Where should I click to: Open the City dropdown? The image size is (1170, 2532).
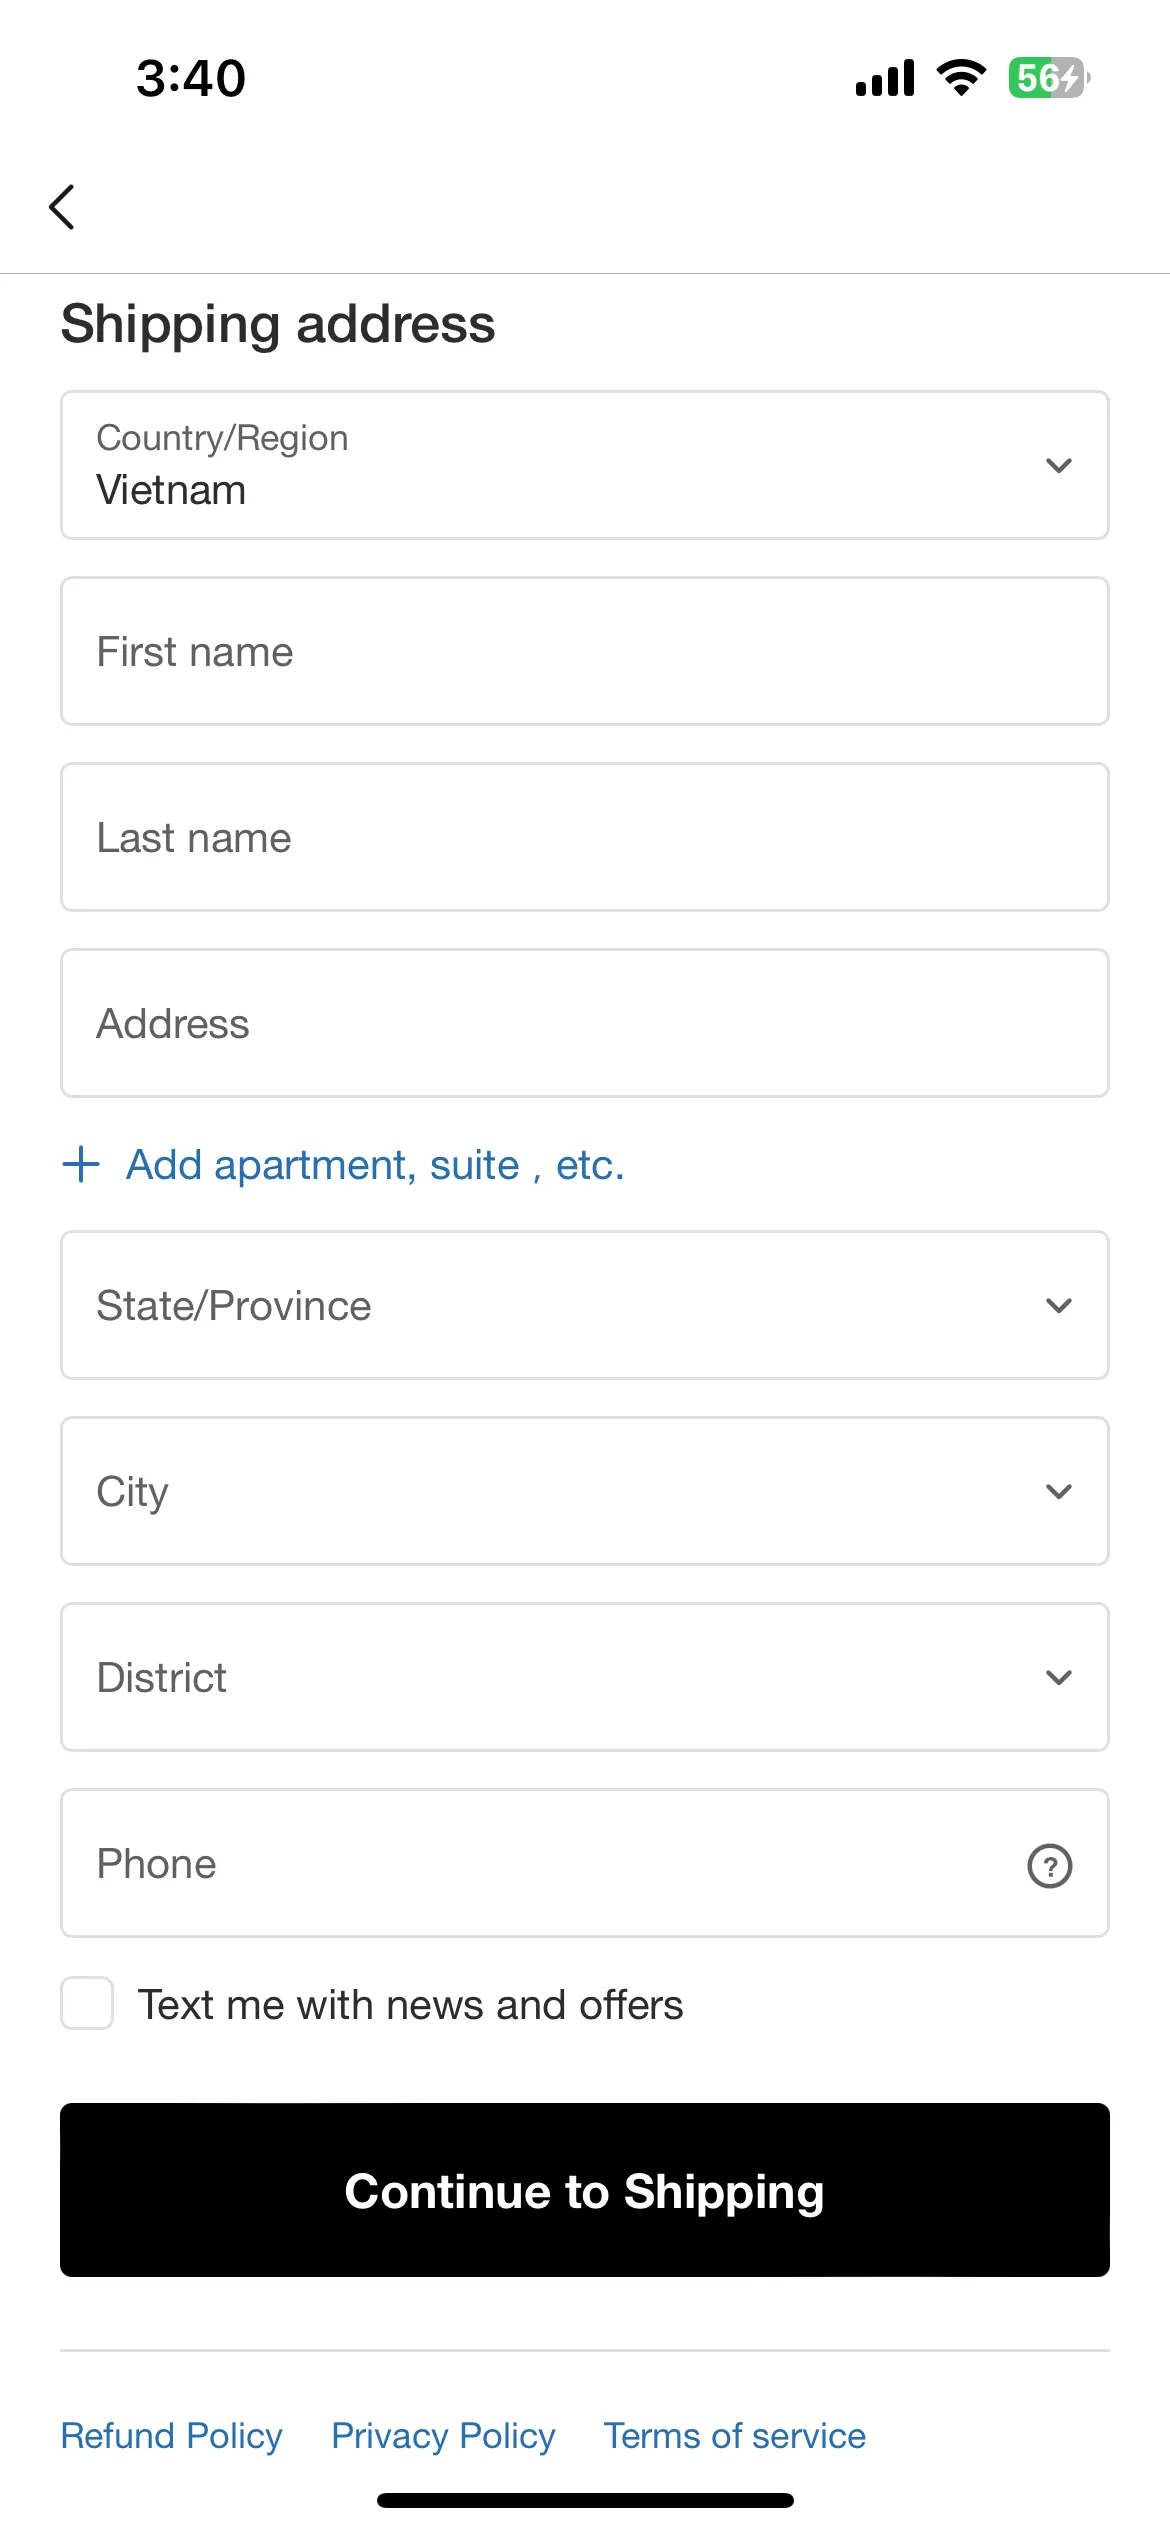585,1491
